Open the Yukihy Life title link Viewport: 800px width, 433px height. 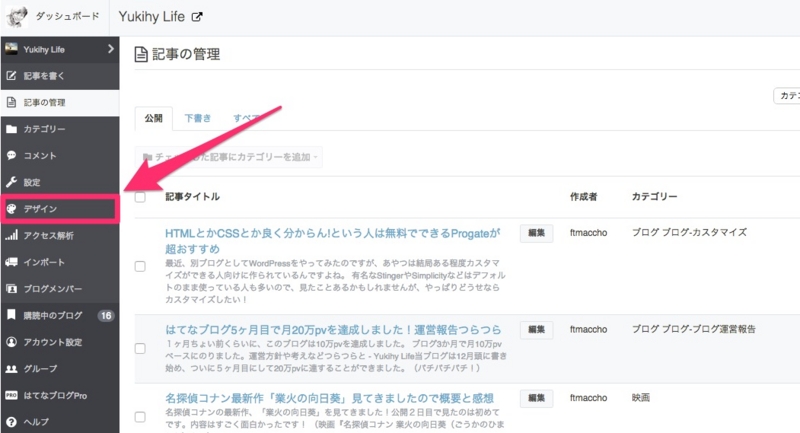152,17
